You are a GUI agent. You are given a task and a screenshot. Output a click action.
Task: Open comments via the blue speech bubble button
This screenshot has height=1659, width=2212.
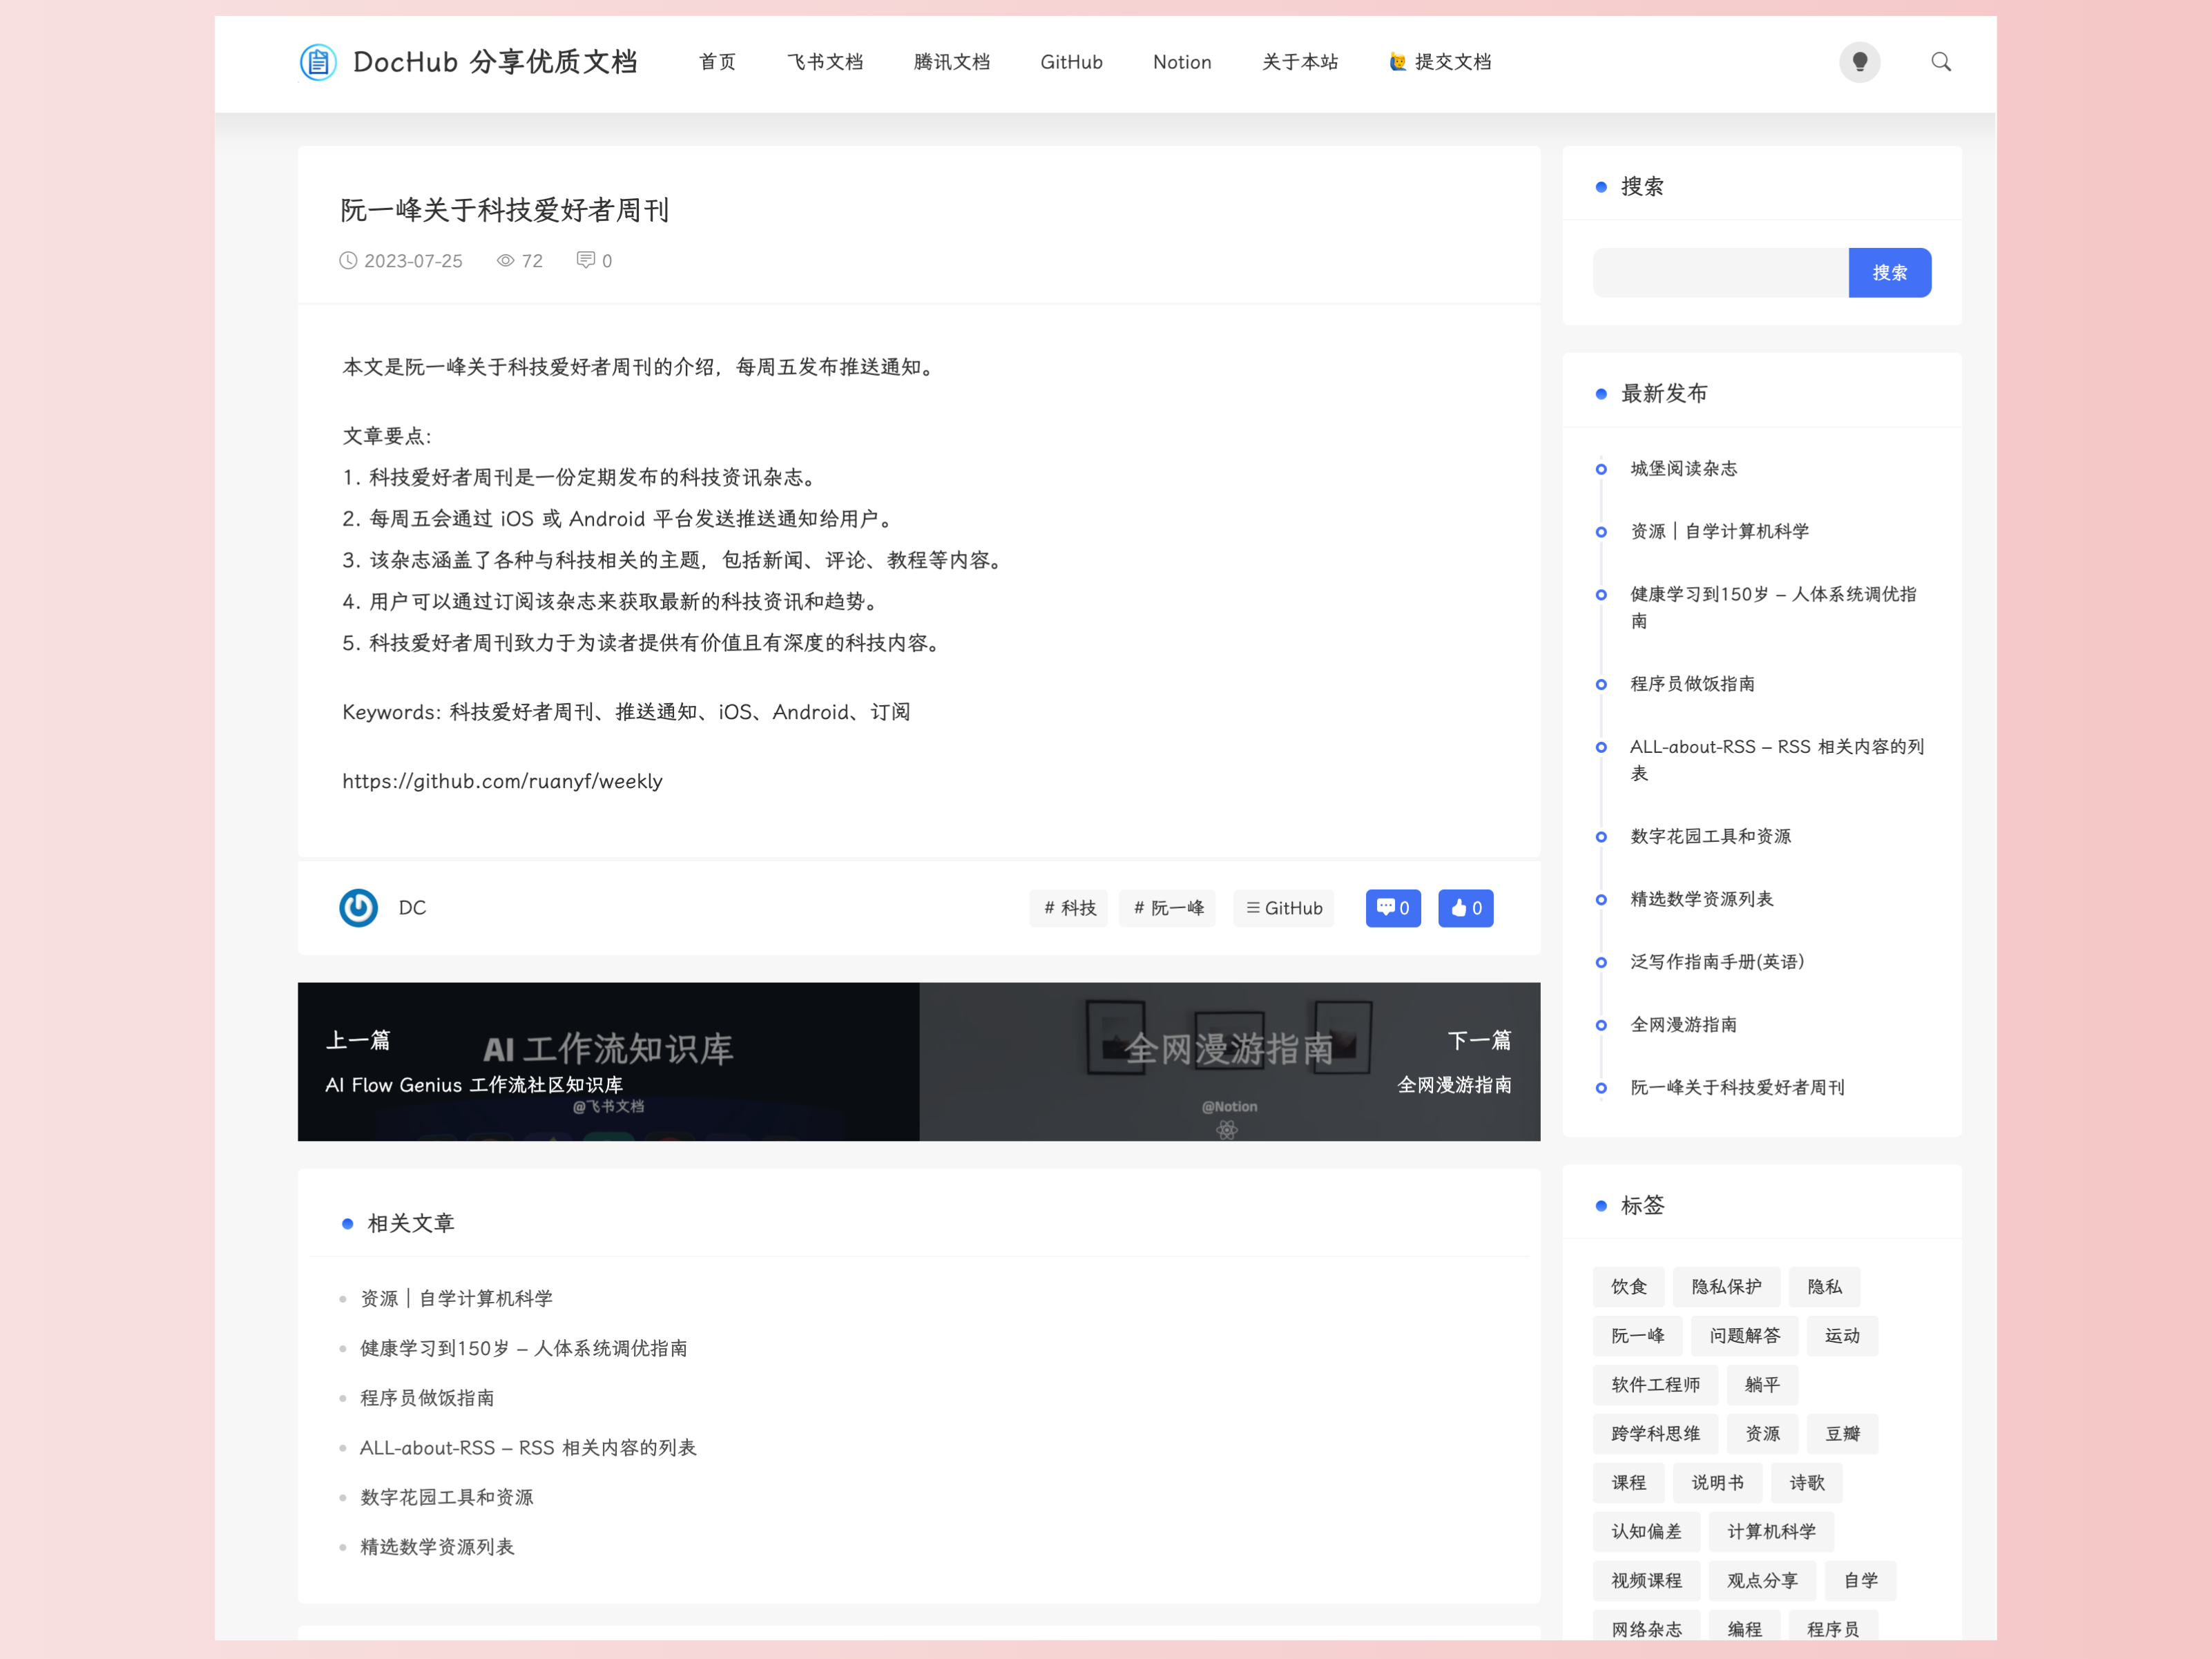[1392, 908]
